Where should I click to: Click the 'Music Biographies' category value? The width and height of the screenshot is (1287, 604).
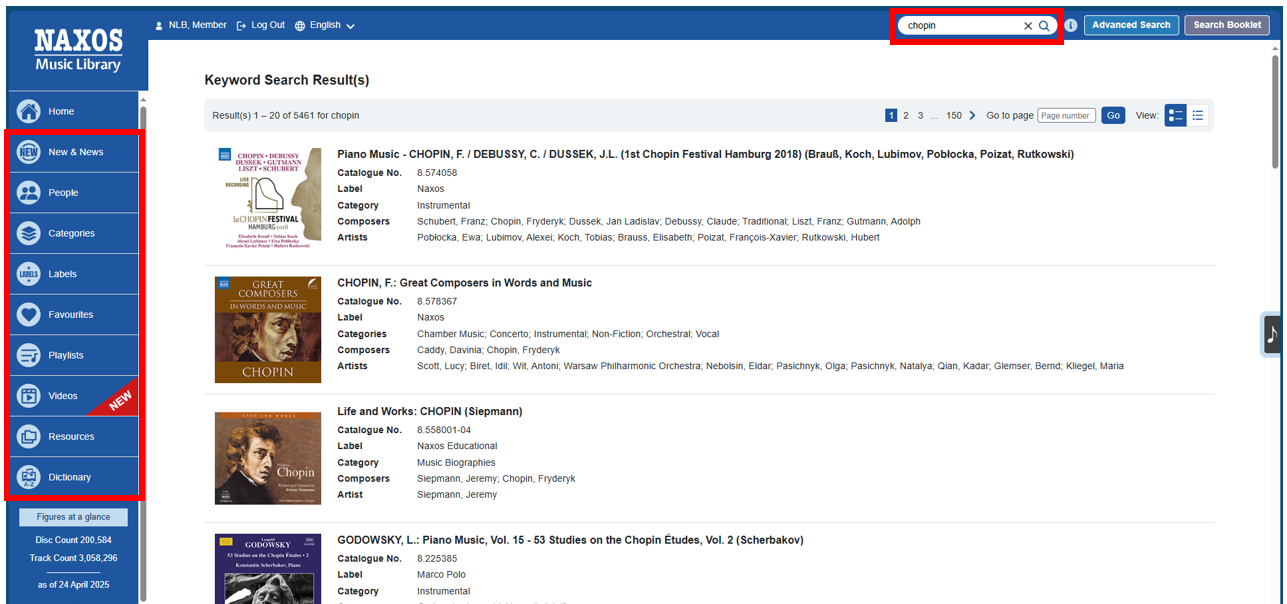click(x=456, y=463)
